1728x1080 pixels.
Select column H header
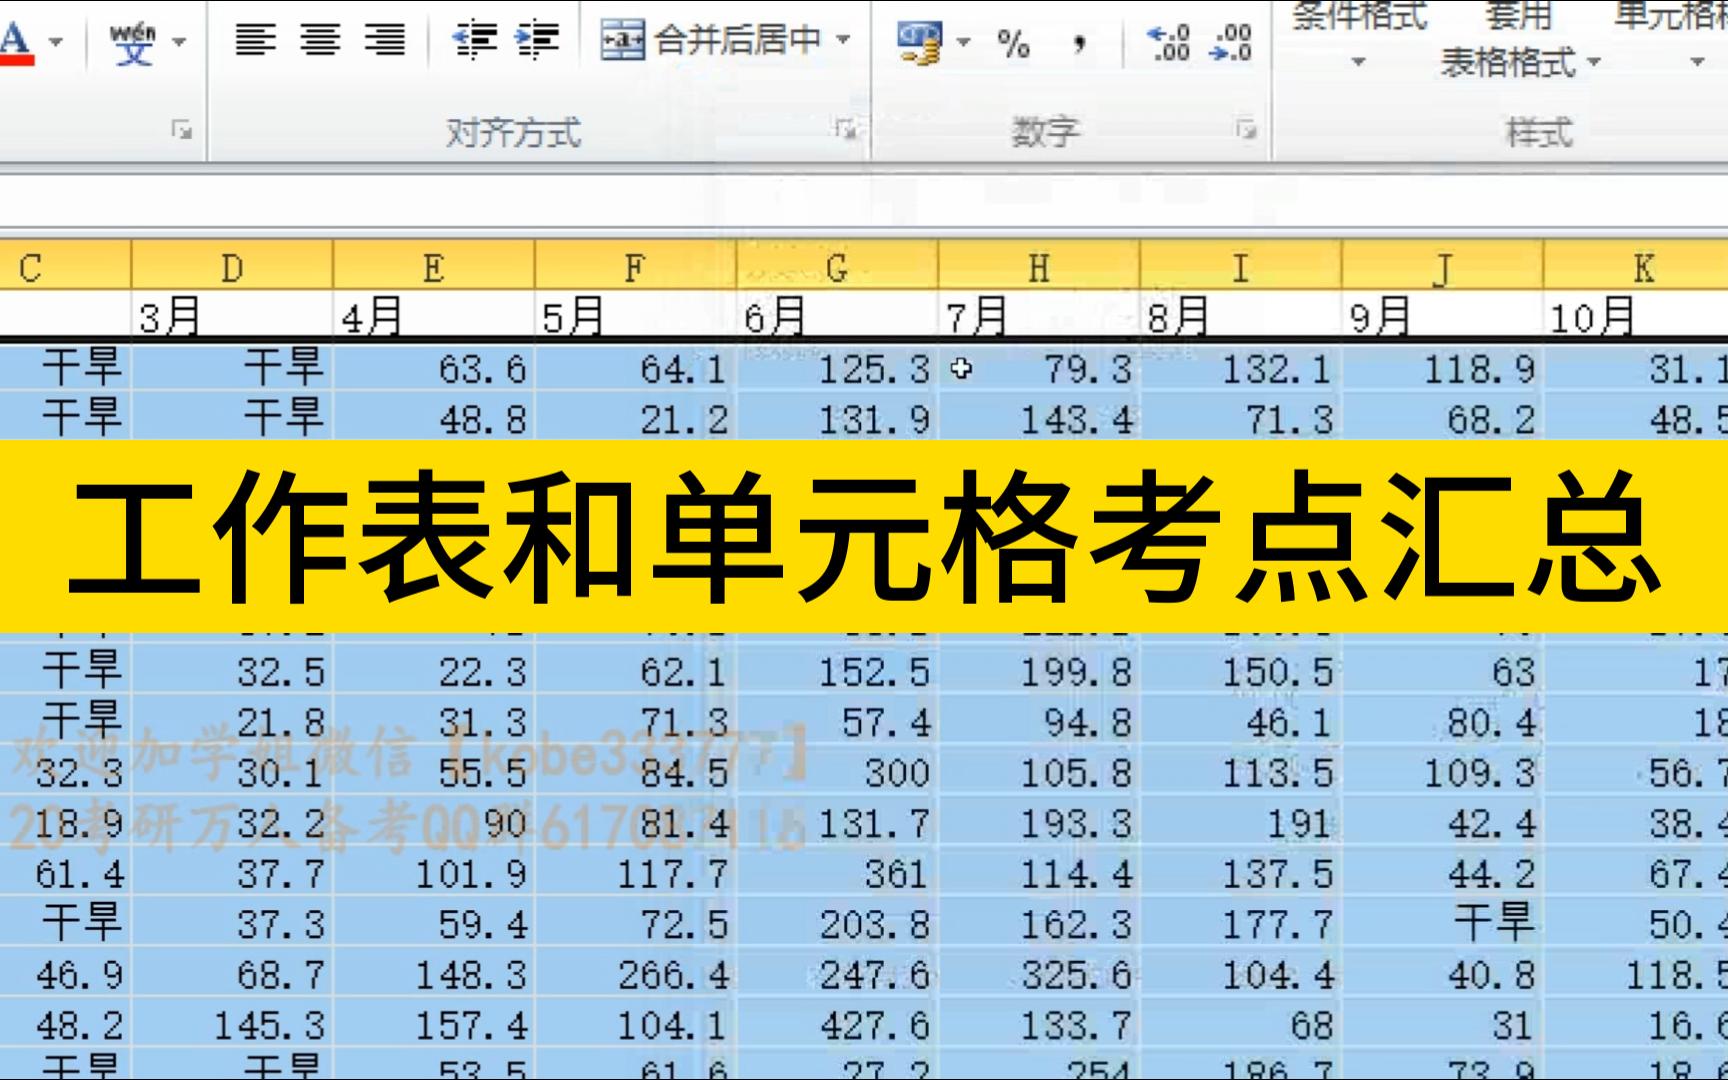[x=1040, y=268]
